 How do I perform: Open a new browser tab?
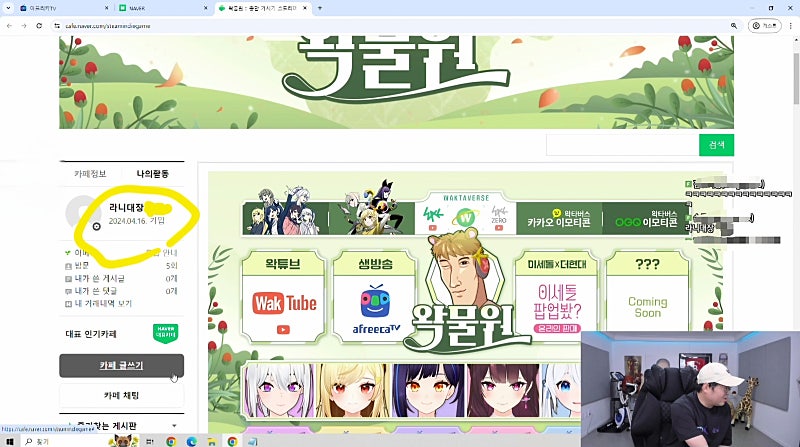[320, 8]
